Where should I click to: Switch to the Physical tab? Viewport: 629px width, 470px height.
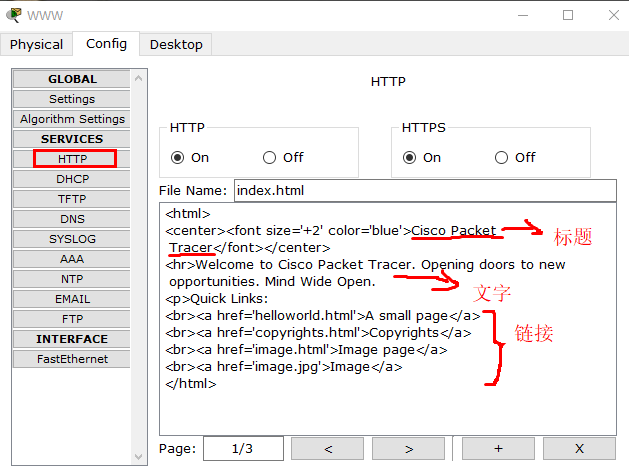pos(36,45)
